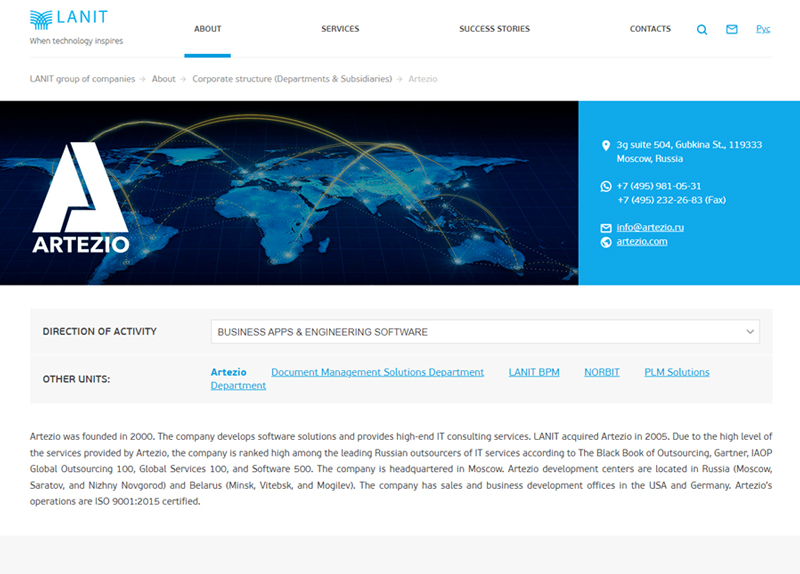This screenshot has width=800, height=574.
Task: Click the email envelope icon beside info@artezio.ru
Action: (x=605, y=228)
